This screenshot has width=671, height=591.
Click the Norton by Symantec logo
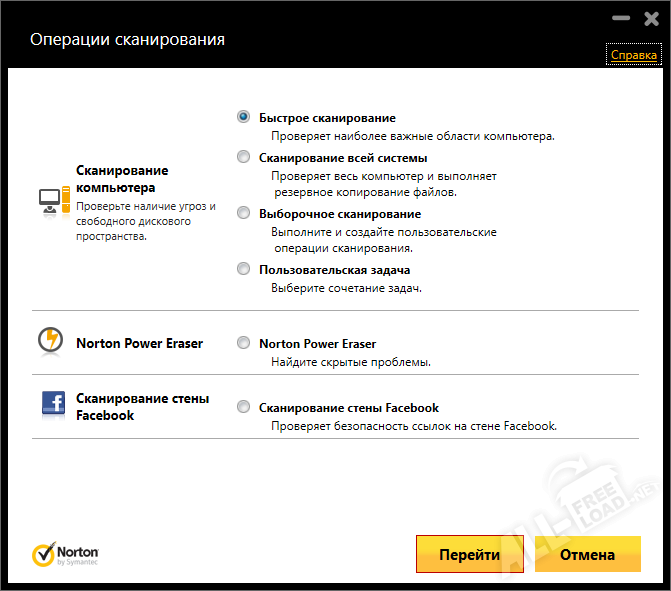pyautogui.click(x=65, y=554)
